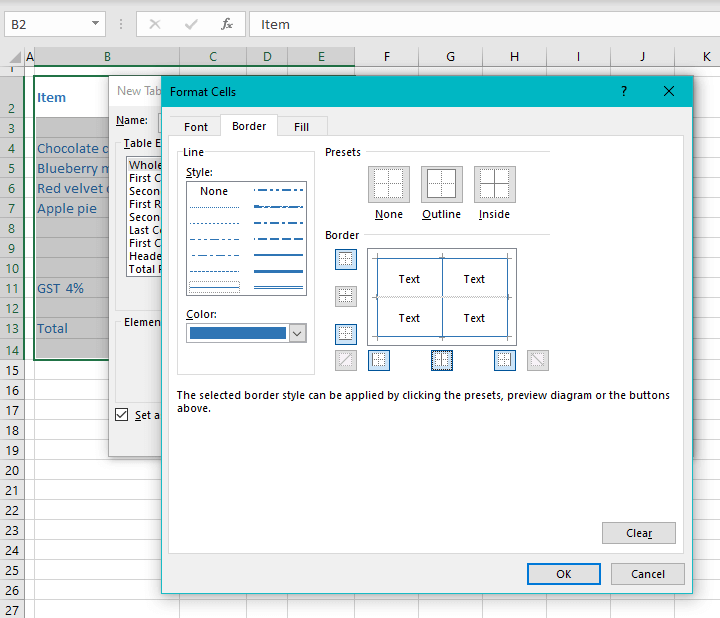Viewport: 720px width, 618px height.
Task: Select column F header
Action: pyautogui.click(x=387, y=56)
